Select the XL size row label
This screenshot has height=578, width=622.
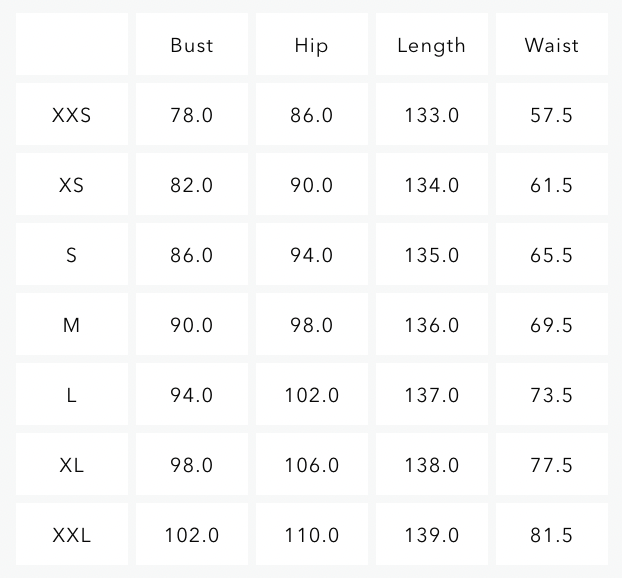[72, 465]
